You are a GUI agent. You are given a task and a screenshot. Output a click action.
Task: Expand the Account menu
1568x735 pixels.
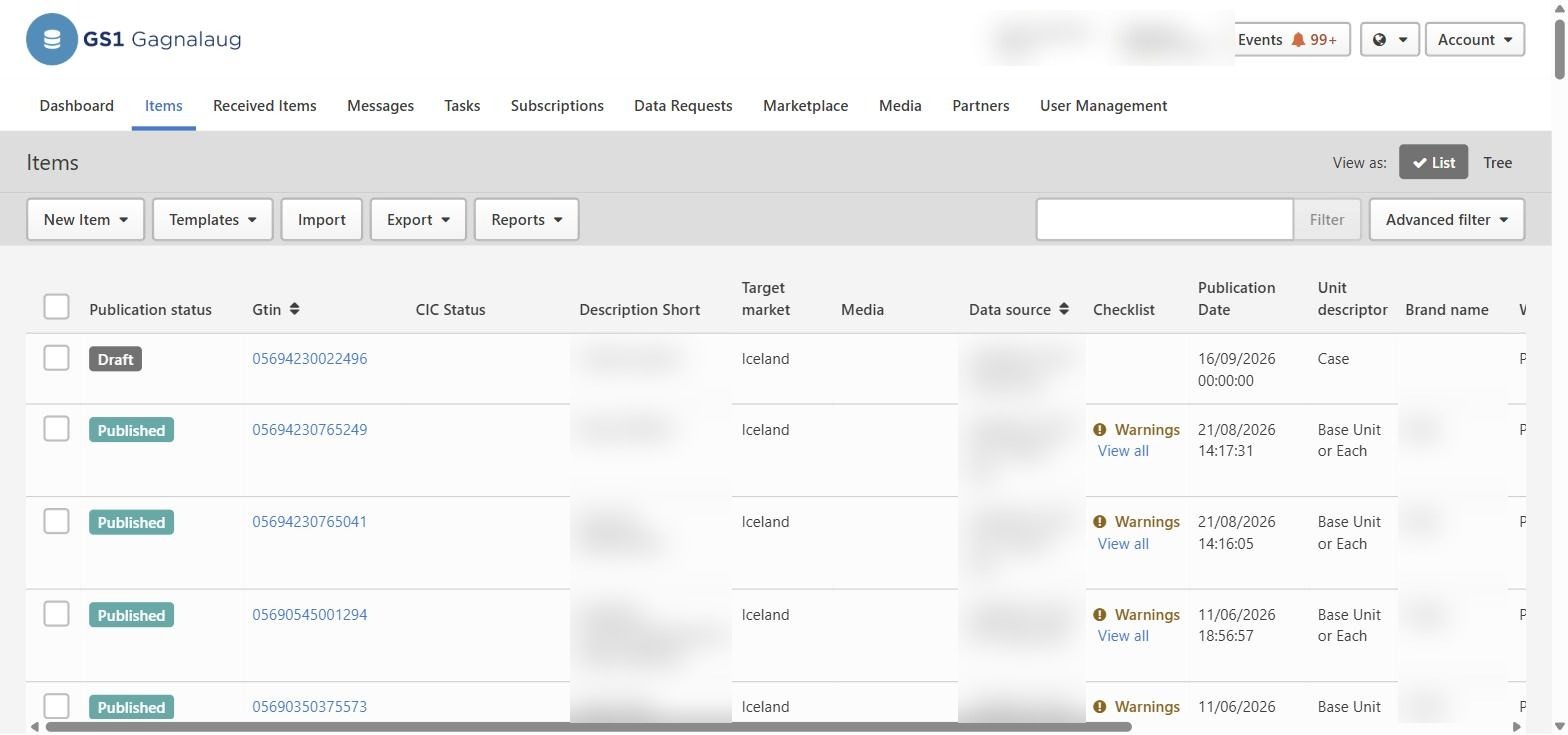pos(1474,40)
